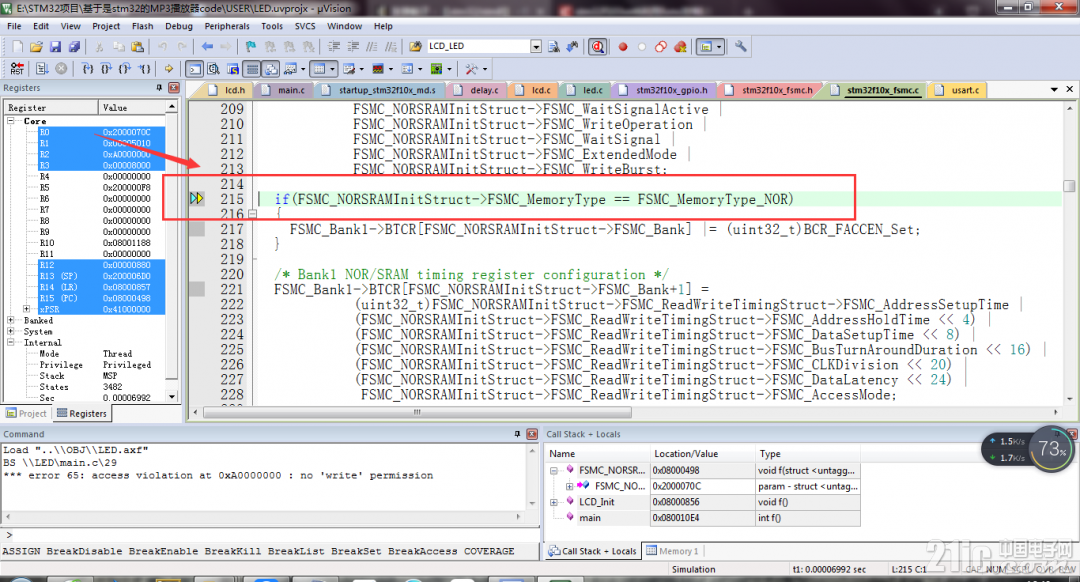Paste from clipboard
The image size is (1080, 582).
coord(137,47)
